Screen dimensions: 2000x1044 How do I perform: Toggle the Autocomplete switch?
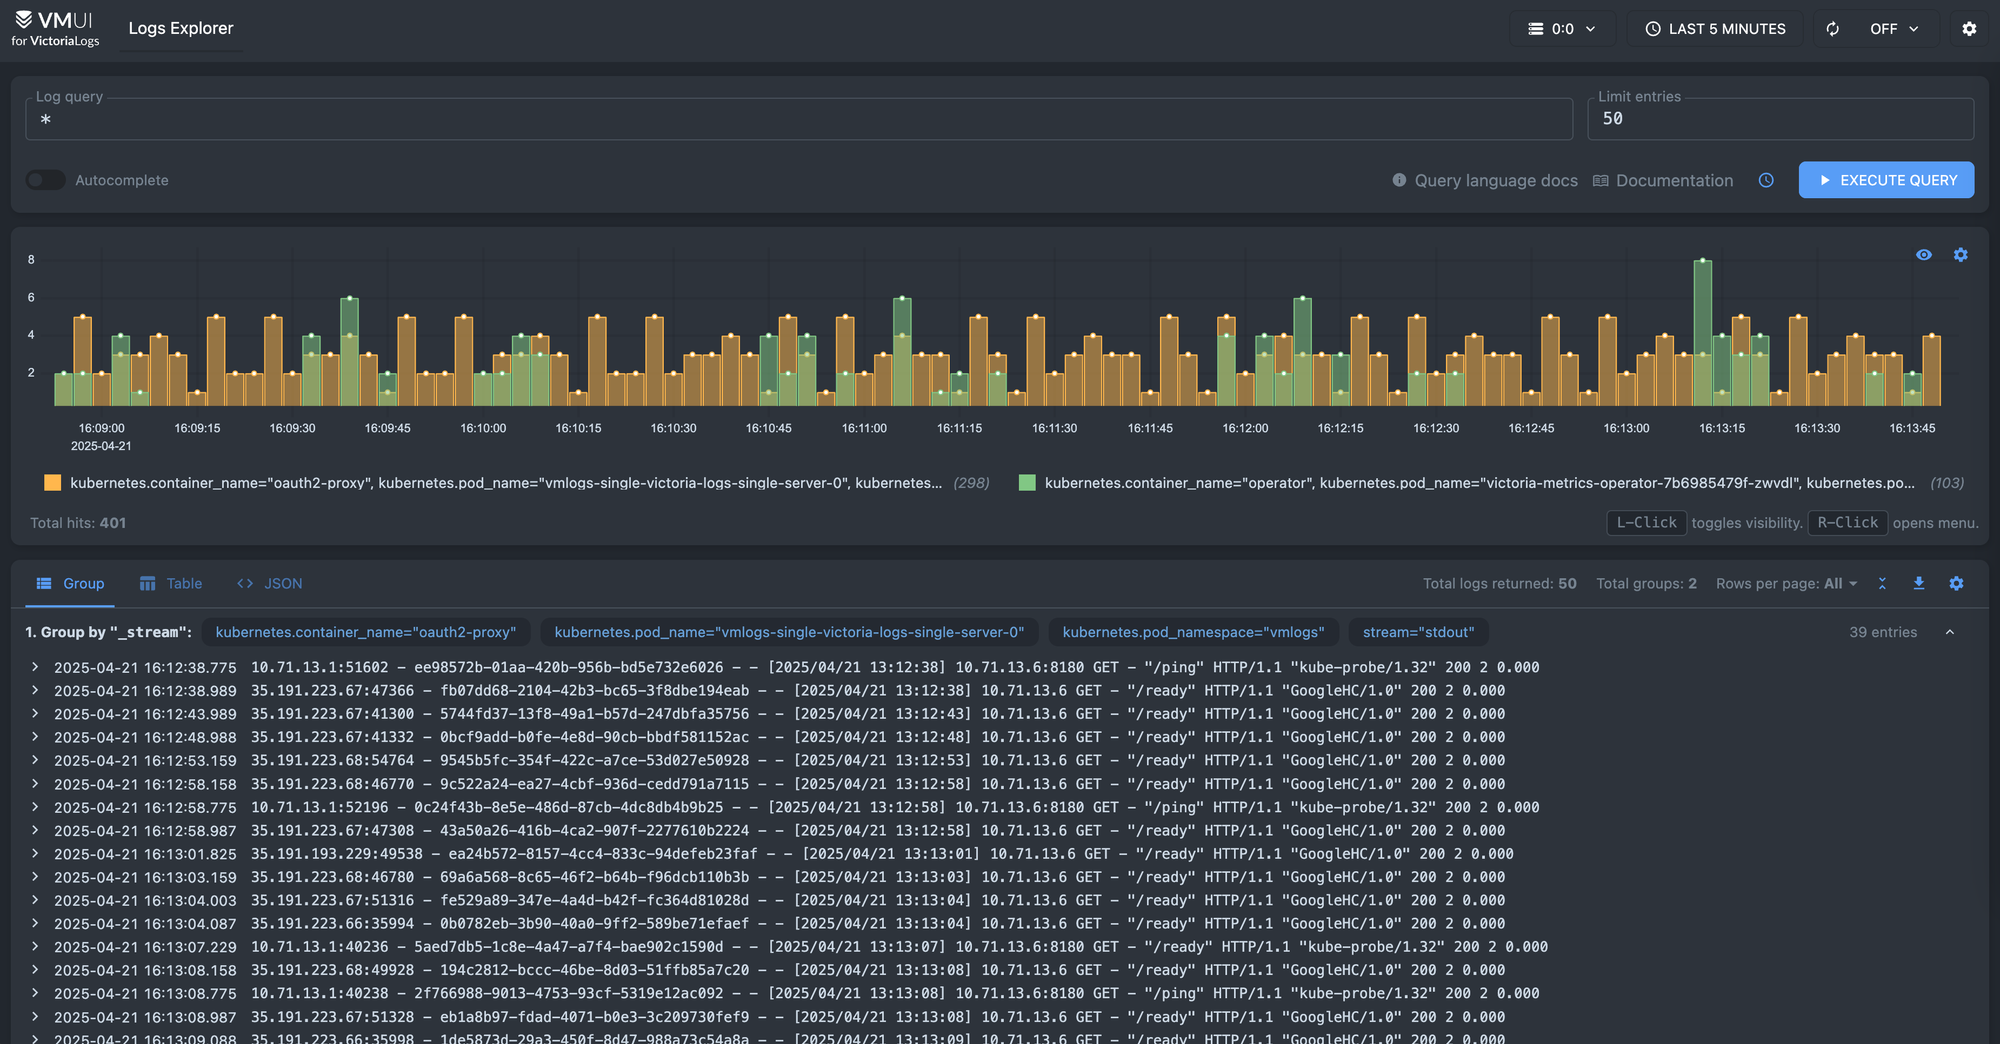pos(45,180)
